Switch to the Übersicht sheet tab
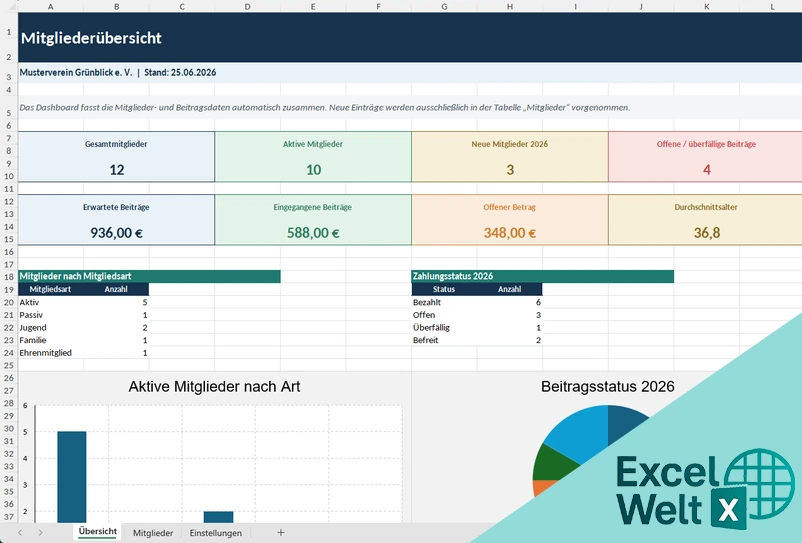 97,532
